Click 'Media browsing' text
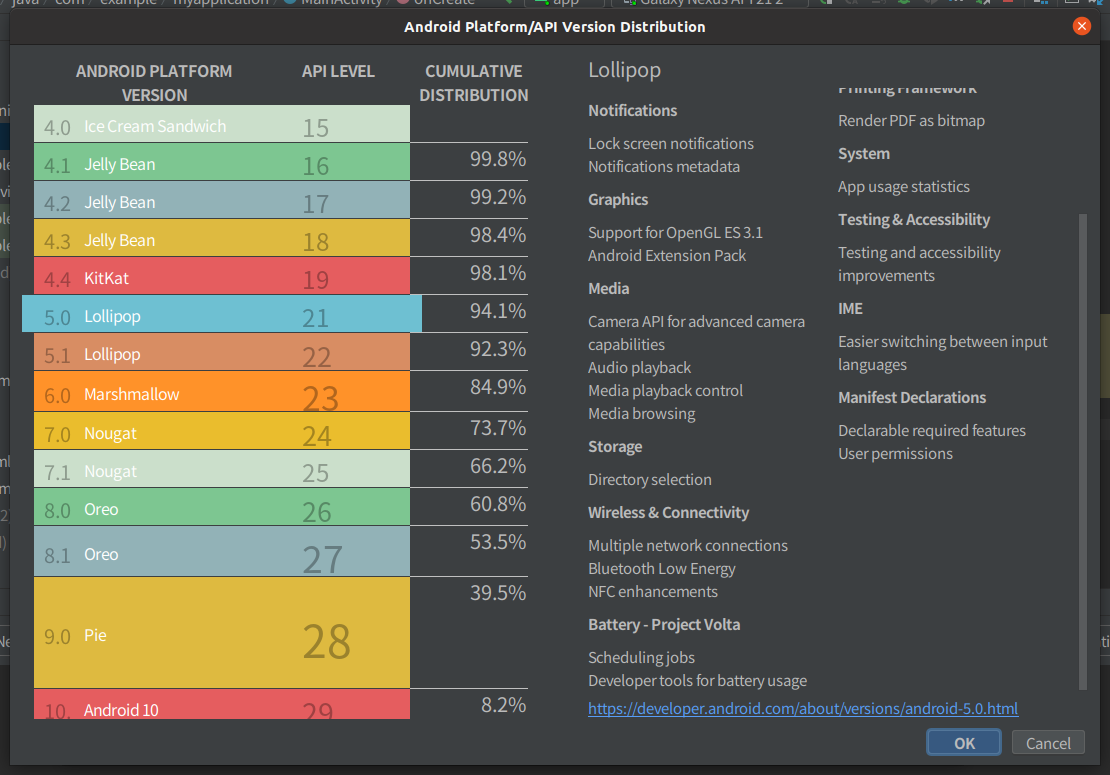1110x775 pixels. pos(641,413)
